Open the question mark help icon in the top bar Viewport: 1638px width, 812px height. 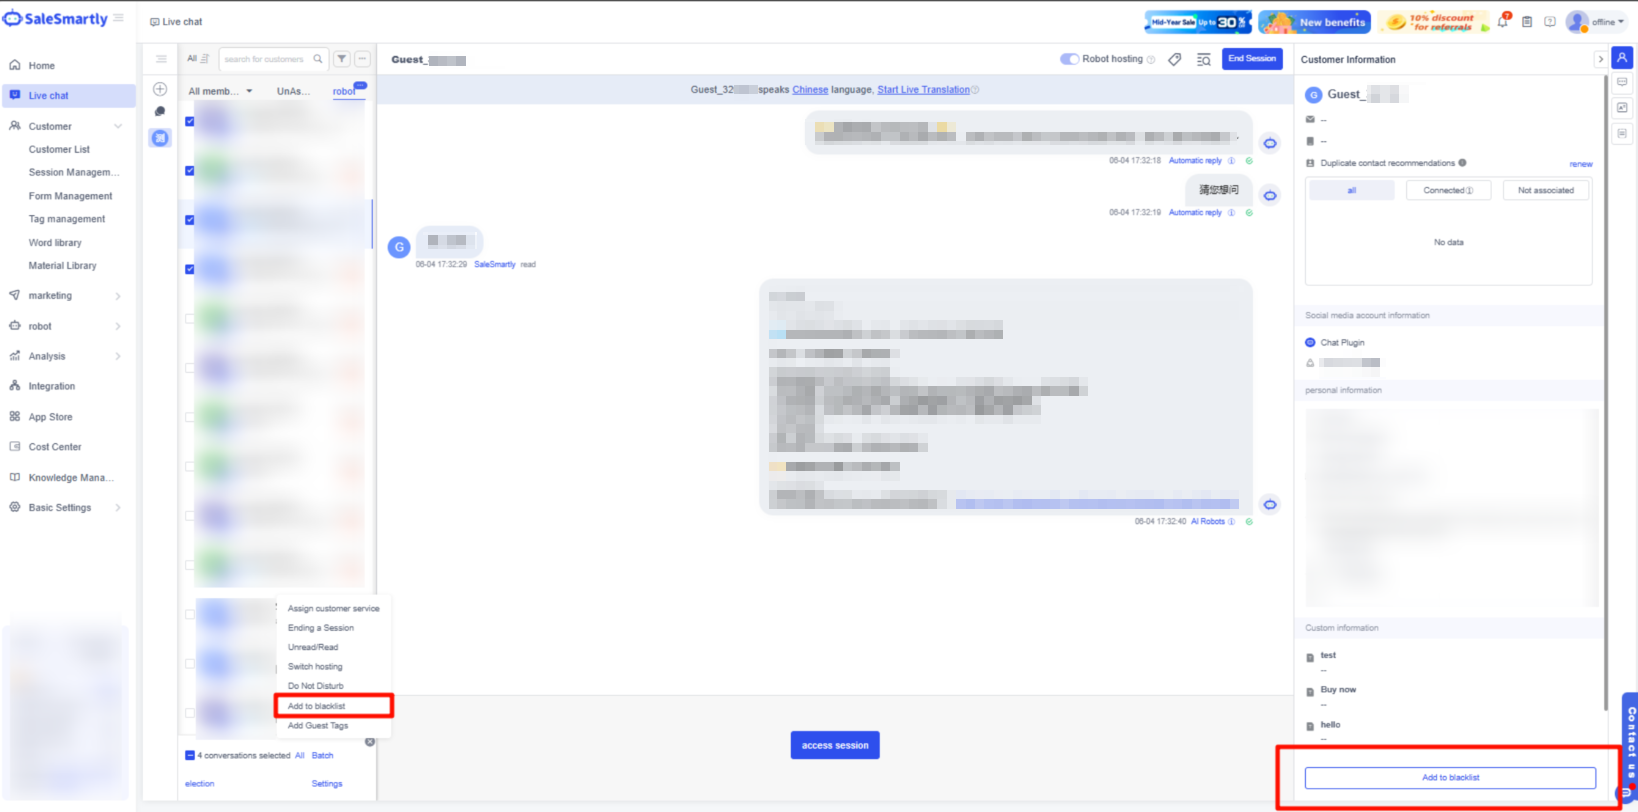[1550, 21]
